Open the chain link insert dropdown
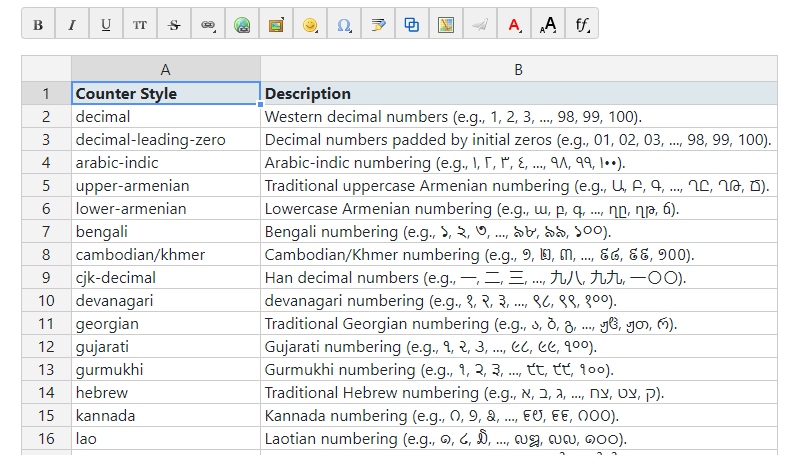792x464 pixels. tap(208, 25)
